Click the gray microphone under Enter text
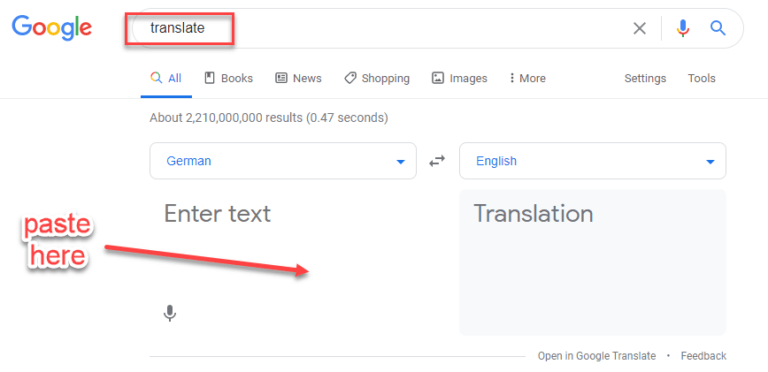The width and height of the screenshot is (768, 372). click(169, 313)
